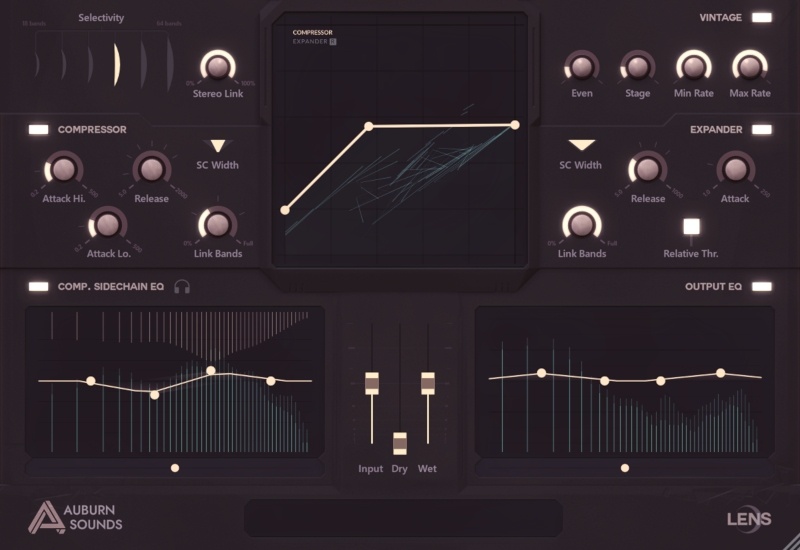Open the expander SC Width triangle
Image resolution: width=800 pixels, height=550 pixels.
(582, 146)
